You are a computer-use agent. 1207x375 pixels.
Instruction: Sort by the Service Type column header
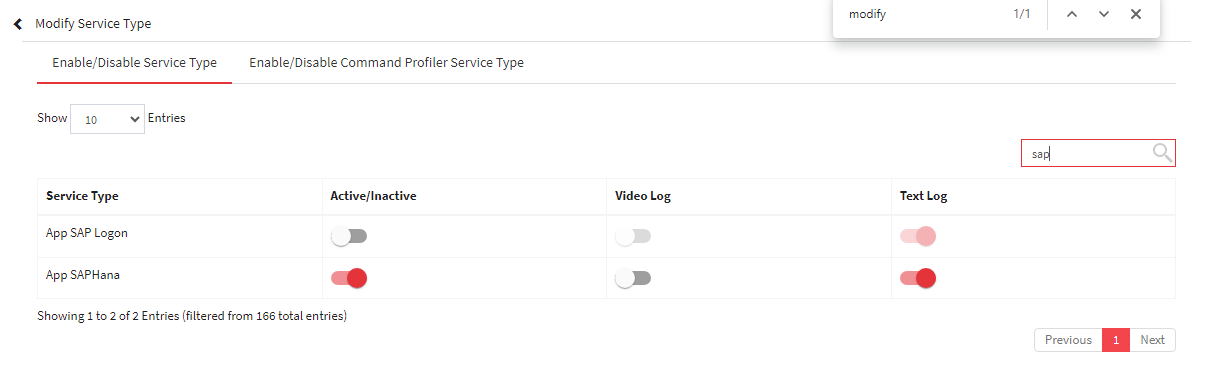tap(82, 196)
